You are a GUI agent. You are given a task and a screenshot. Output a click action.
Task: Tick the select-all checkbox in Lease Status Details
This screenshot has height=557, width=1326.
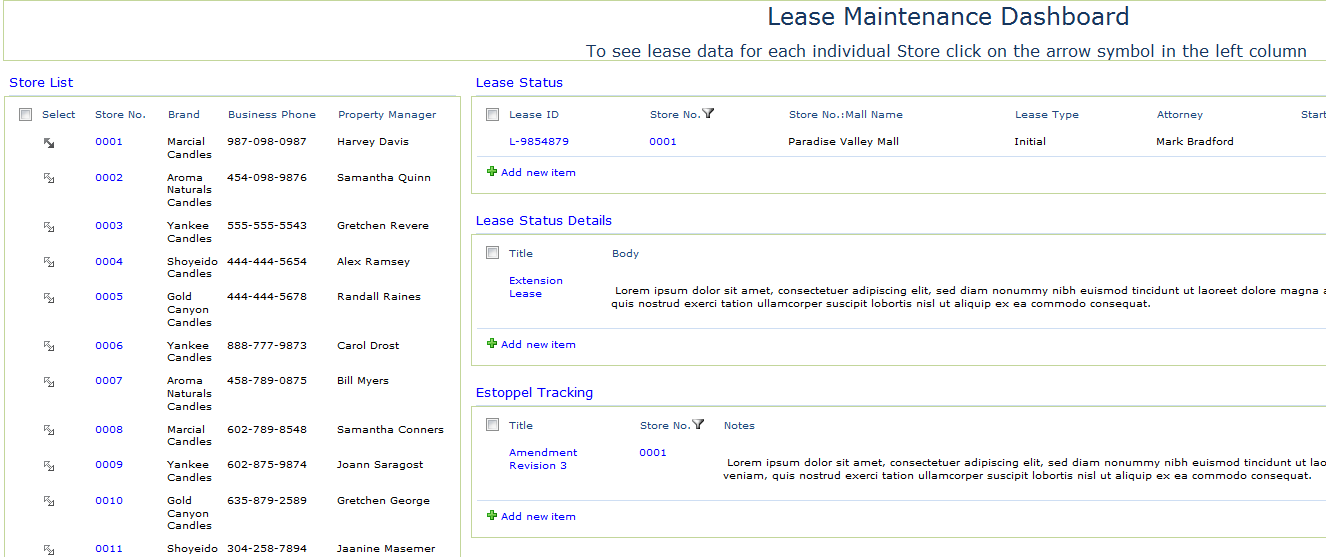click(492, 253)
